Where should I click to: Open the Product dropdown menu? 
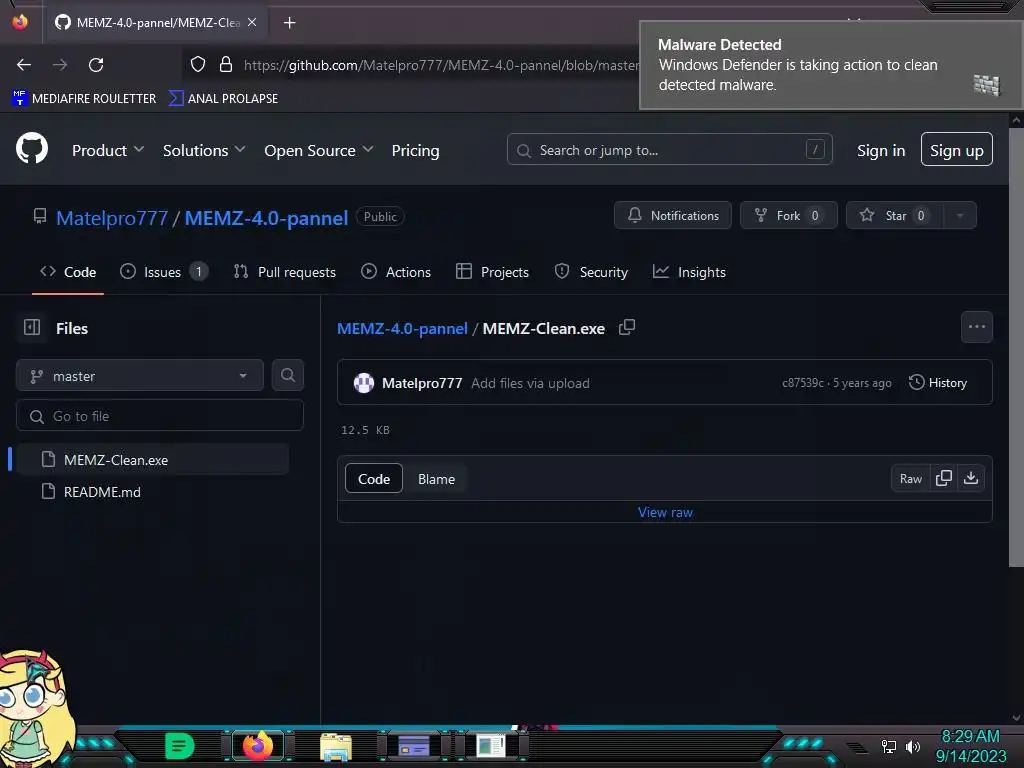(108, 150)
